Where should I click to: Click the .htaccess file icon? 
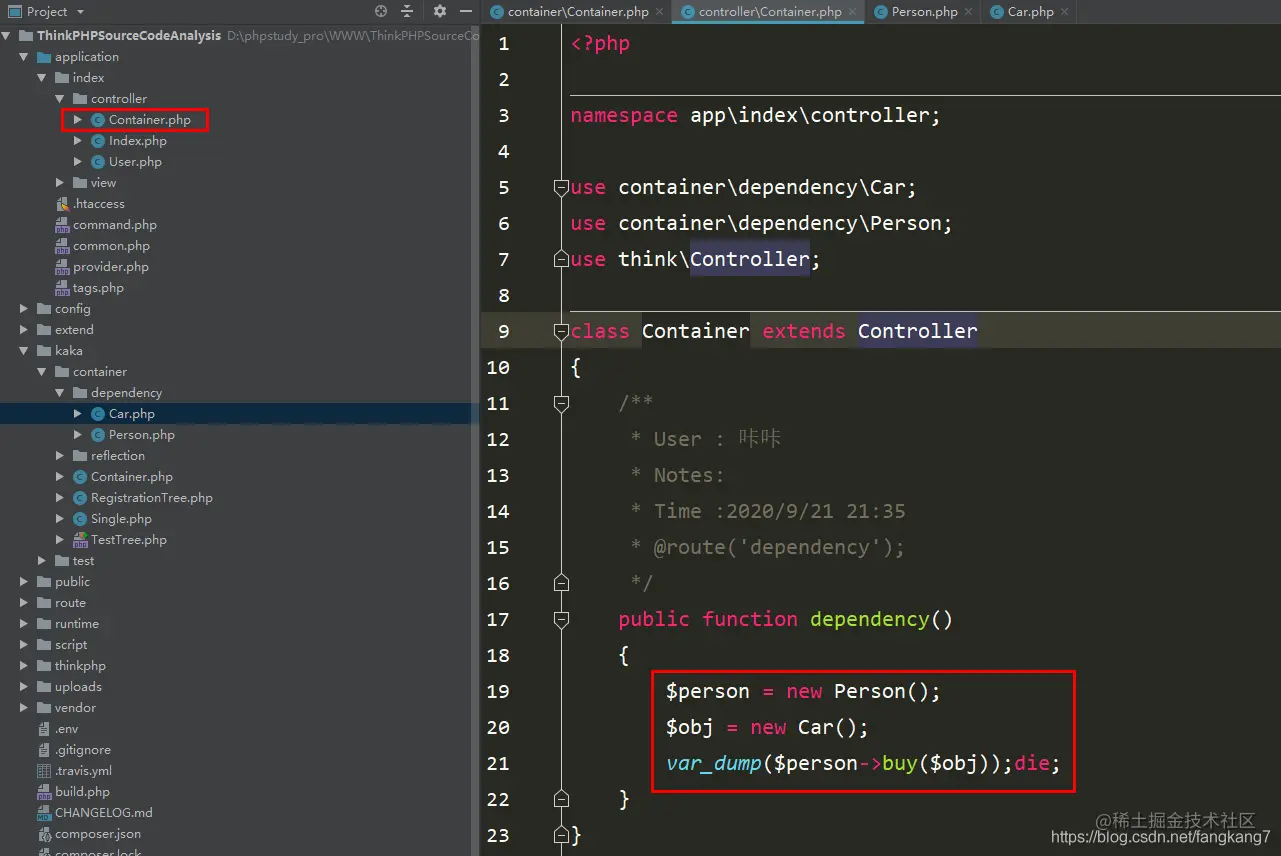(62, 204)
